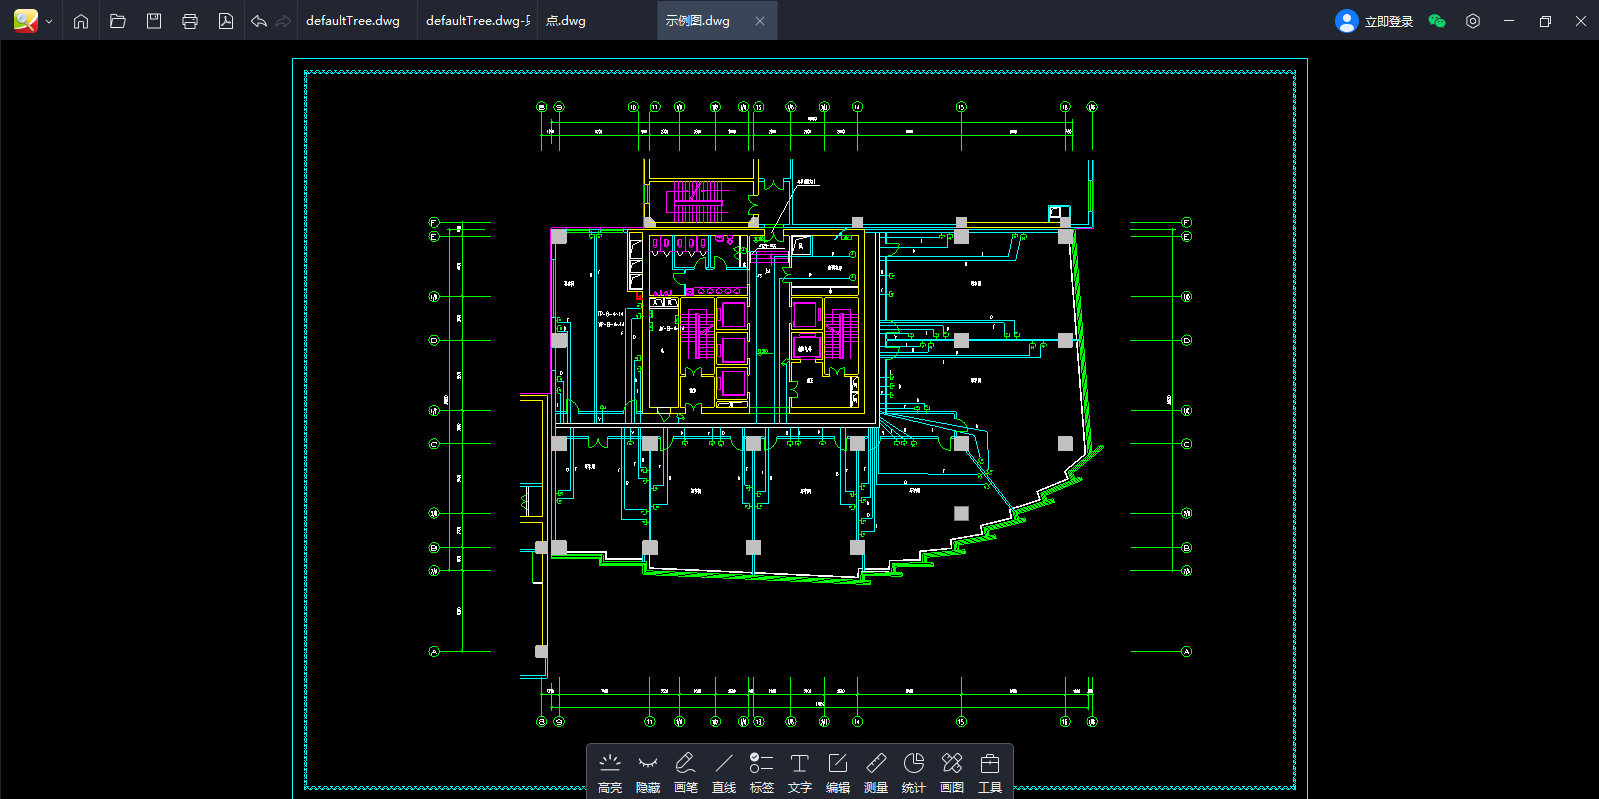This screenshot has height=799, width=1599.
Task: Expand the app logo dropdown arrow
Action: [x=49, y=21]
